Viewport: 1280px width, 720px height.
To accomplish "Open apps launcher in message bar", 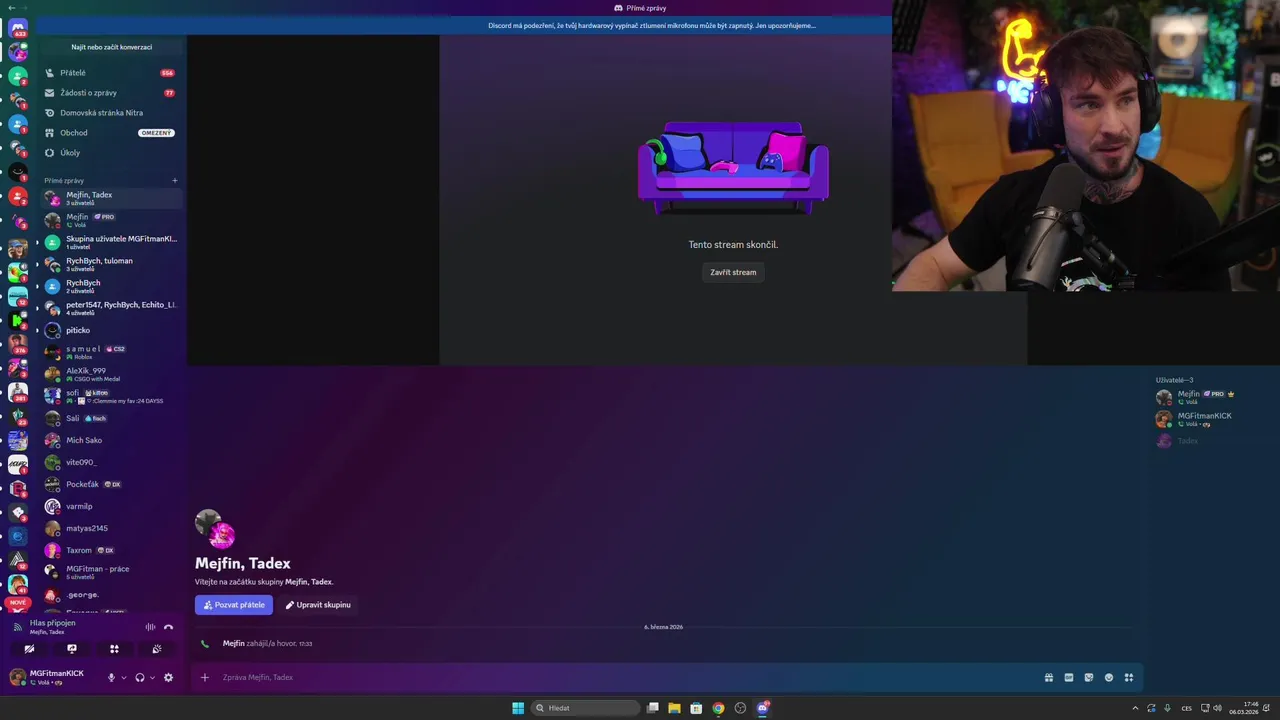I will click(x=1129, y=677).
